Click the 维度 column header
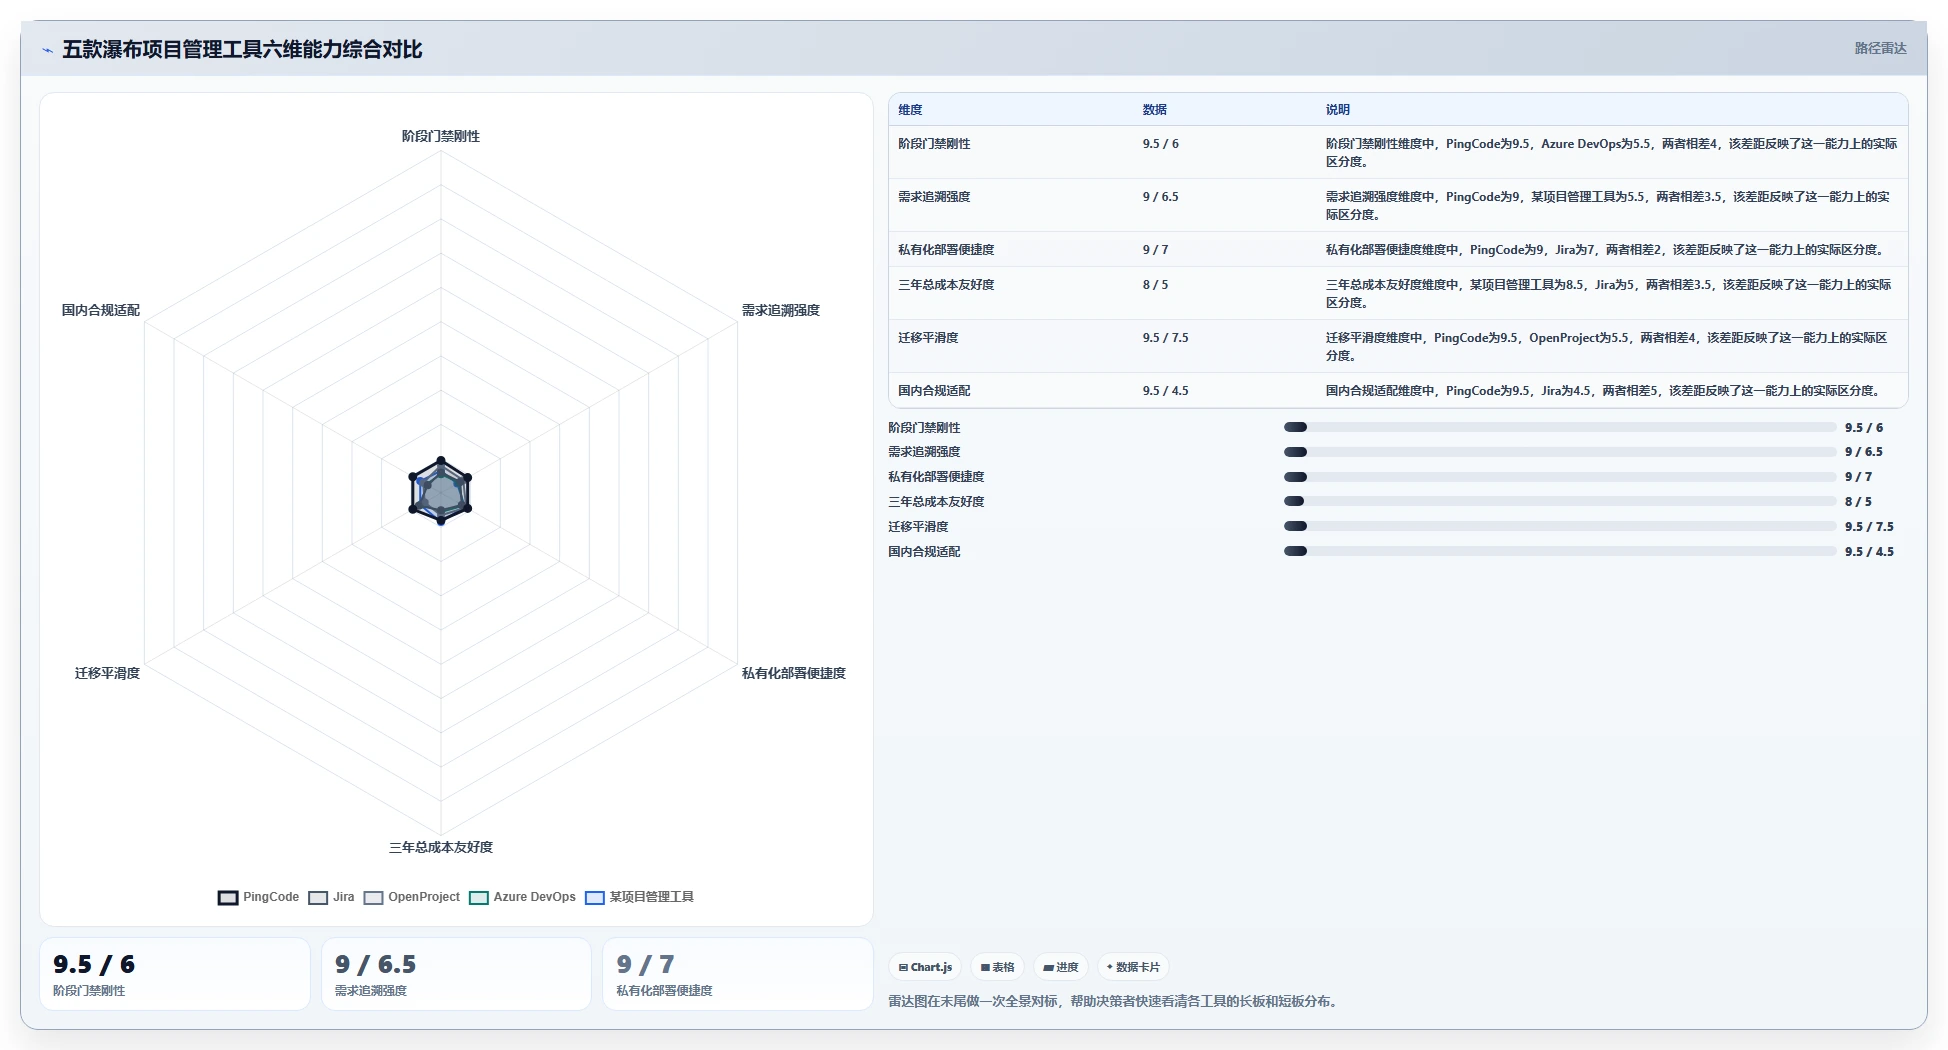Screen dimensions: 1948x1050 click(x=910, y=110)
